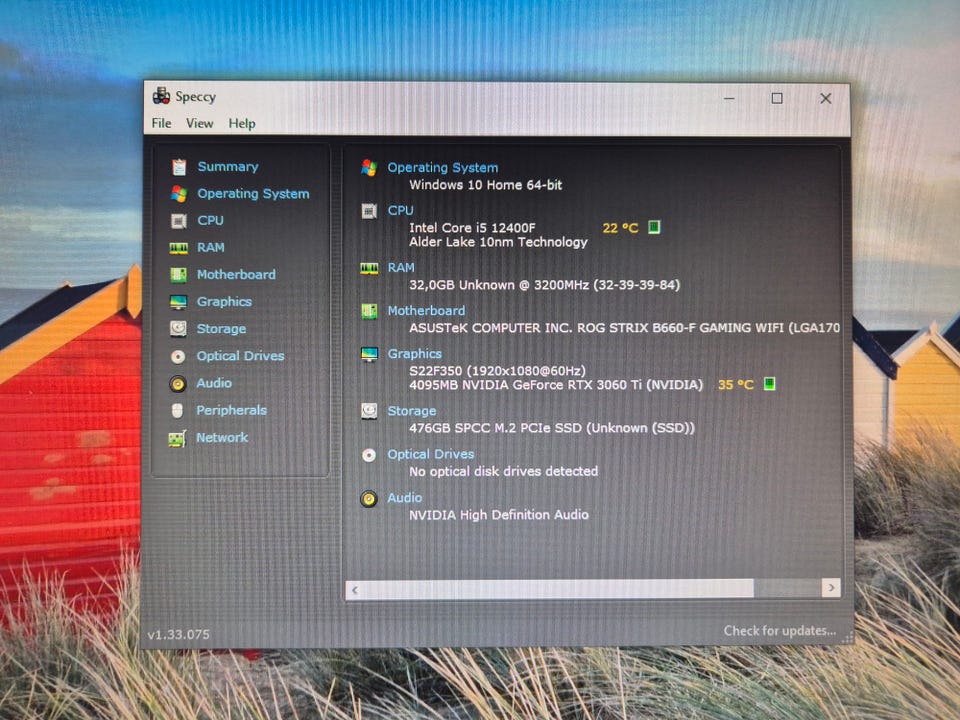Viewport: 960px width, 720px height.
Task: Click the RAM icon in summary pane
Action: (369, 268)
